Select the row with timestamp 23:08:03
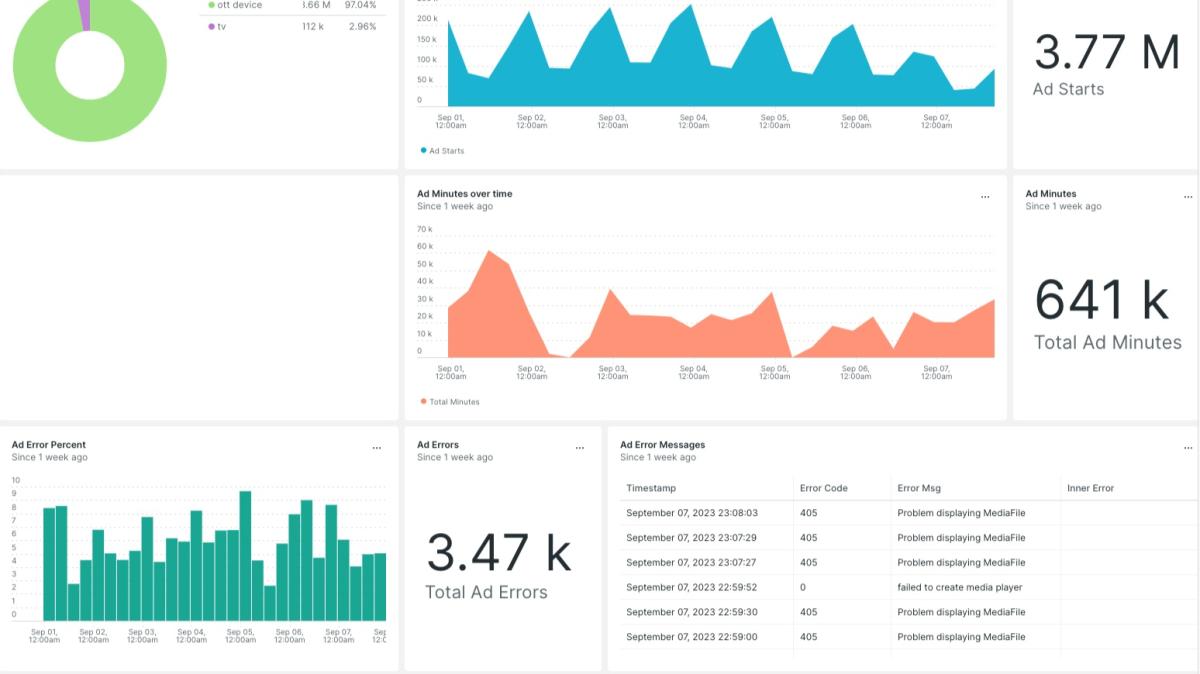 [692, 513]
